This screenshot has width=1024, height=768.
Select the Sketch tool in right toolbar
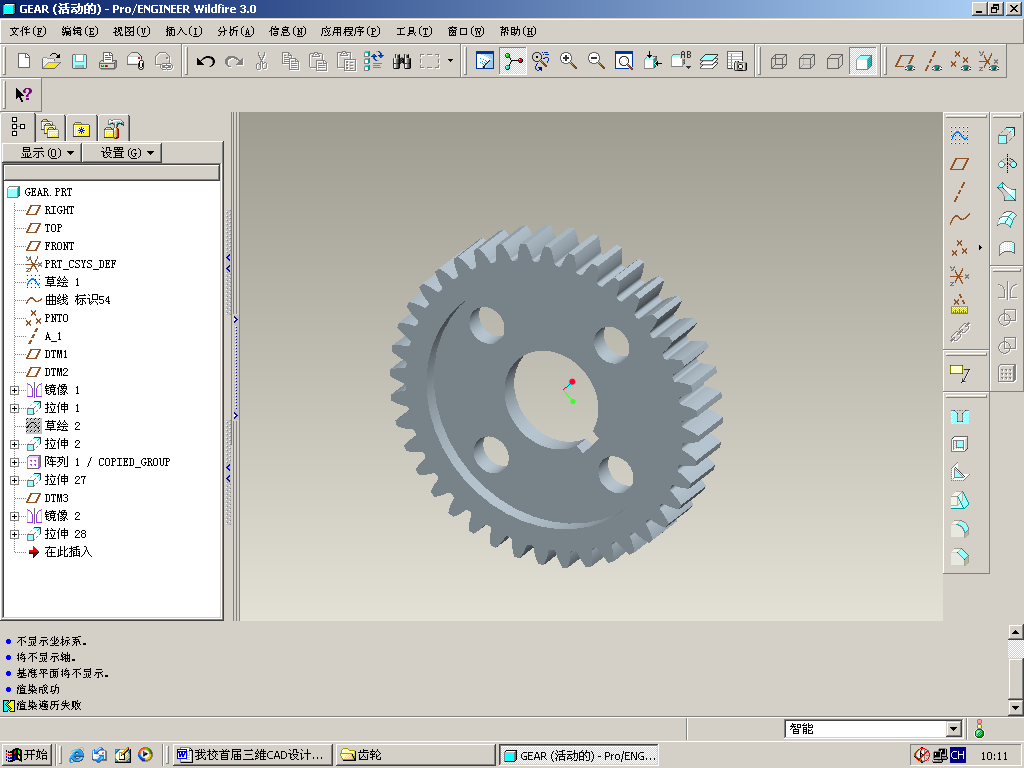tap(959, 135)
